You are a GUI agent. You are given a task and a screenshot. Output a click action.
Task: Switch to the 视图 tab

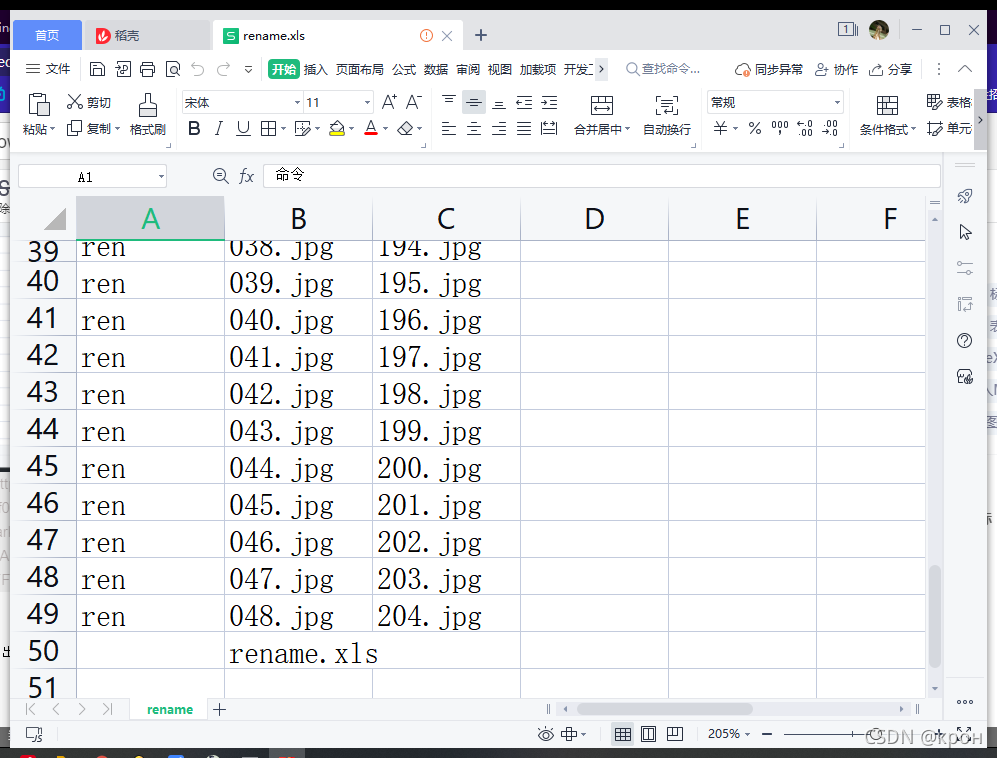499,69
